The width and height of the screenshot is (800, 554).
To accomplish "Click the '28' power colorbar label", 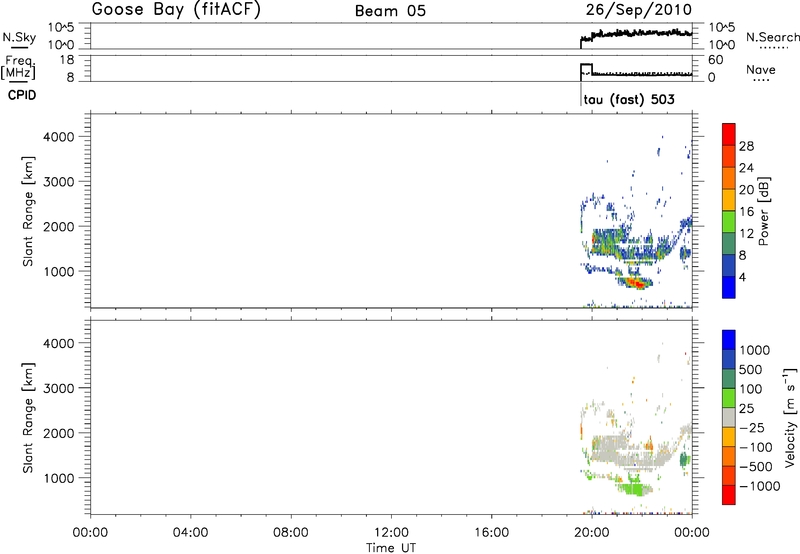I will tap(746, 146).
